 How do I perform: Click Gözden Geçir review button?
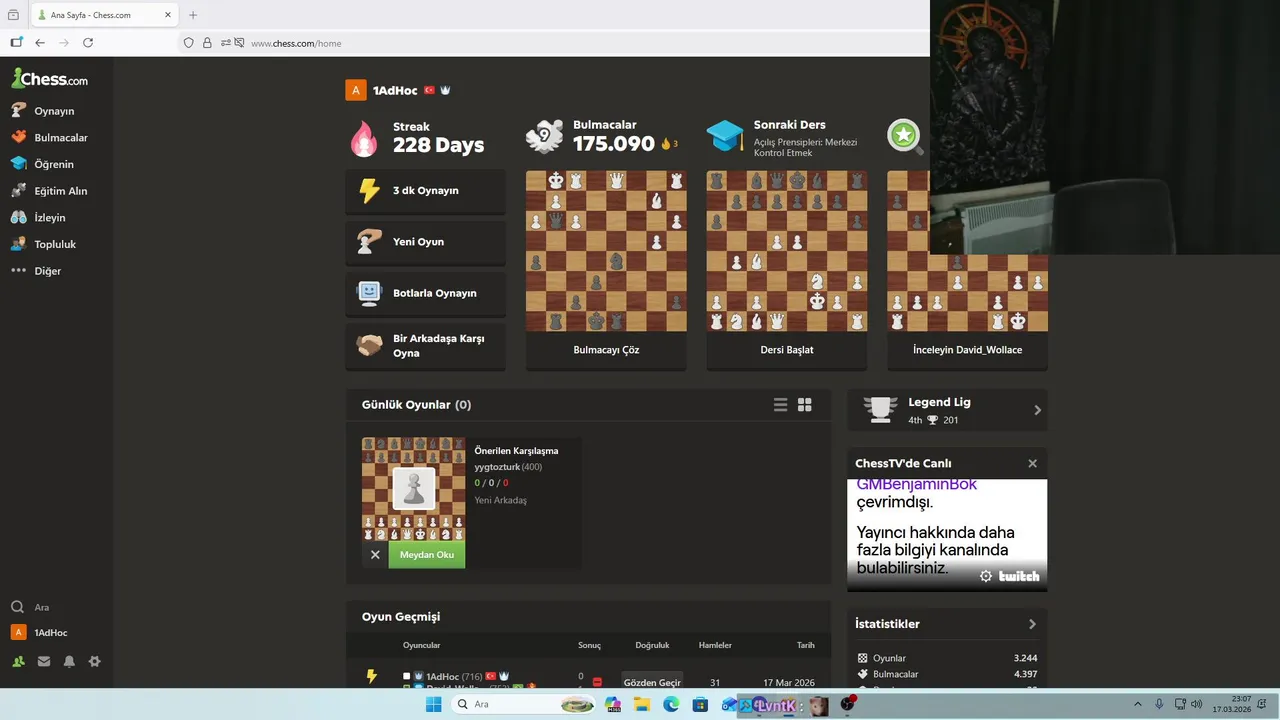coord(652,682)
